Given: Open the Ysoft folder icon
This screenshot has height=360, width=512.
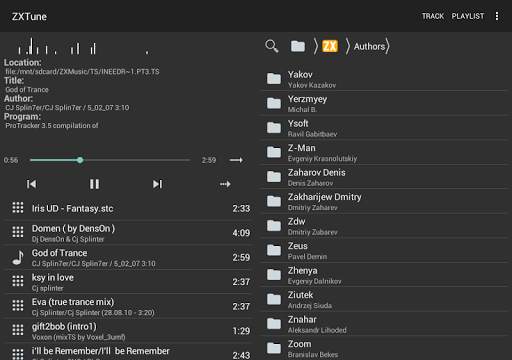Looking at the screenshot, I should click(x=274, y=128).
